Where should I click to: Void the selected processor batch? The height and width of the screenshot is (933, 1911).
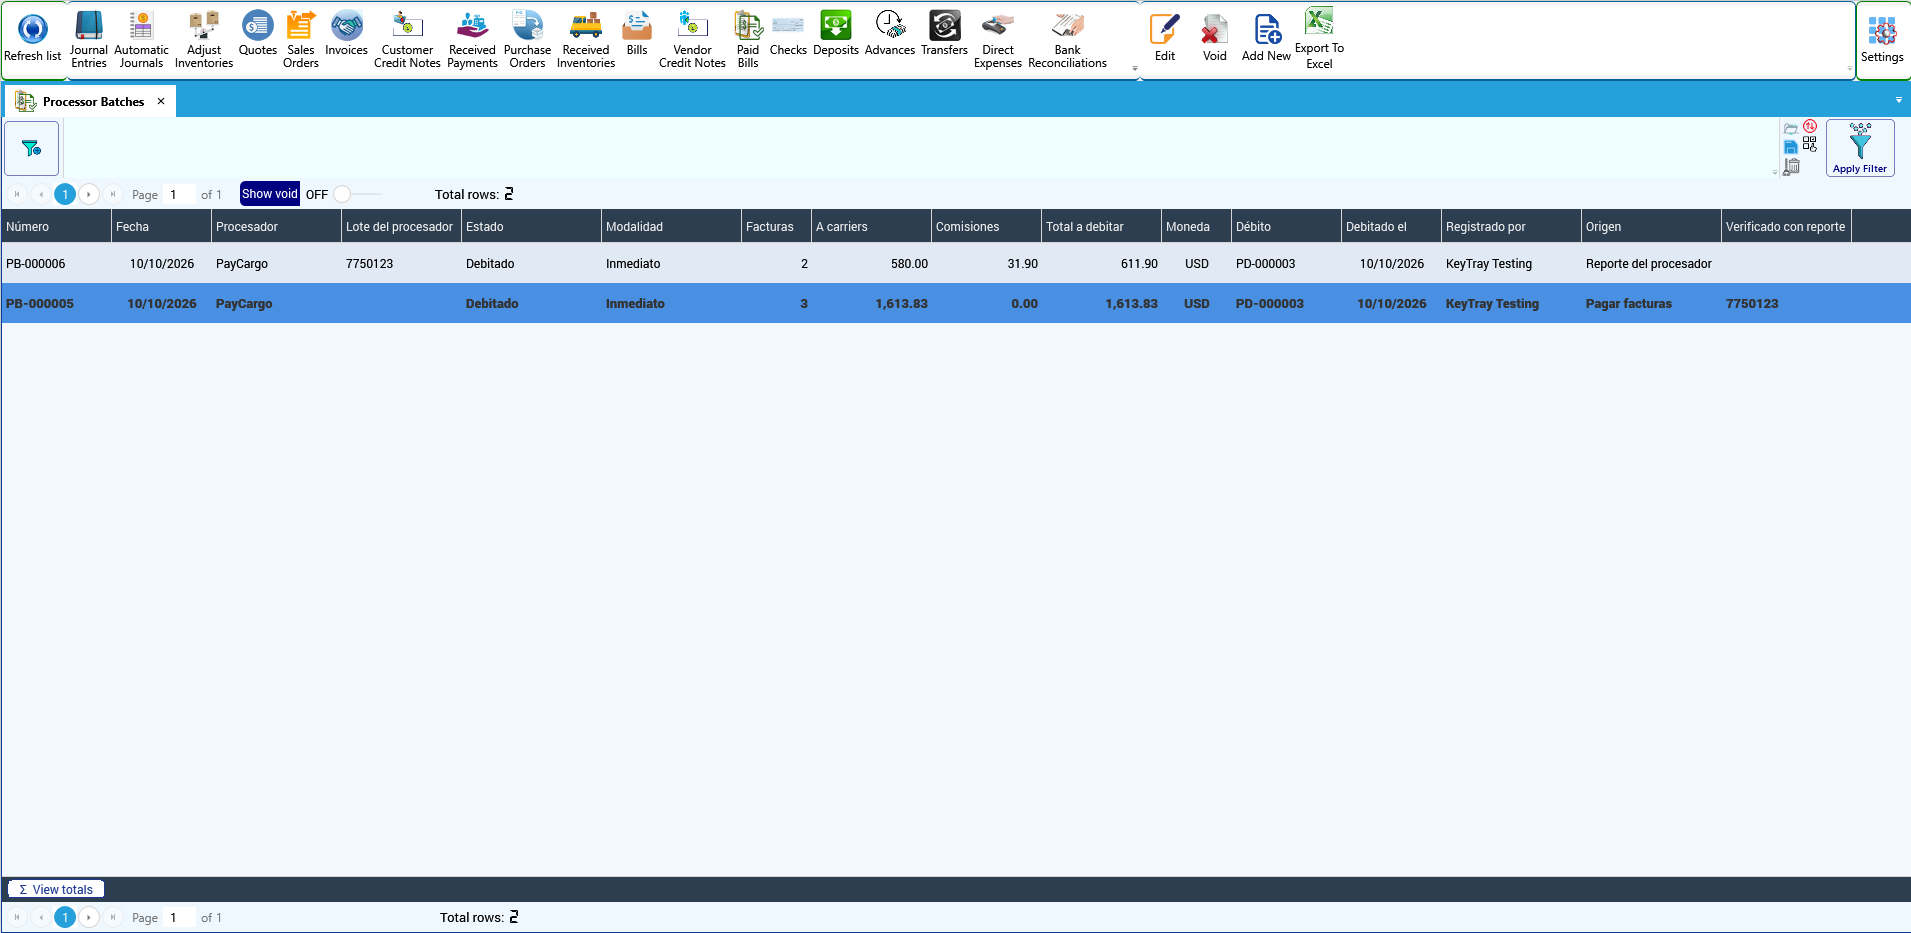[x=1214, y=40]
